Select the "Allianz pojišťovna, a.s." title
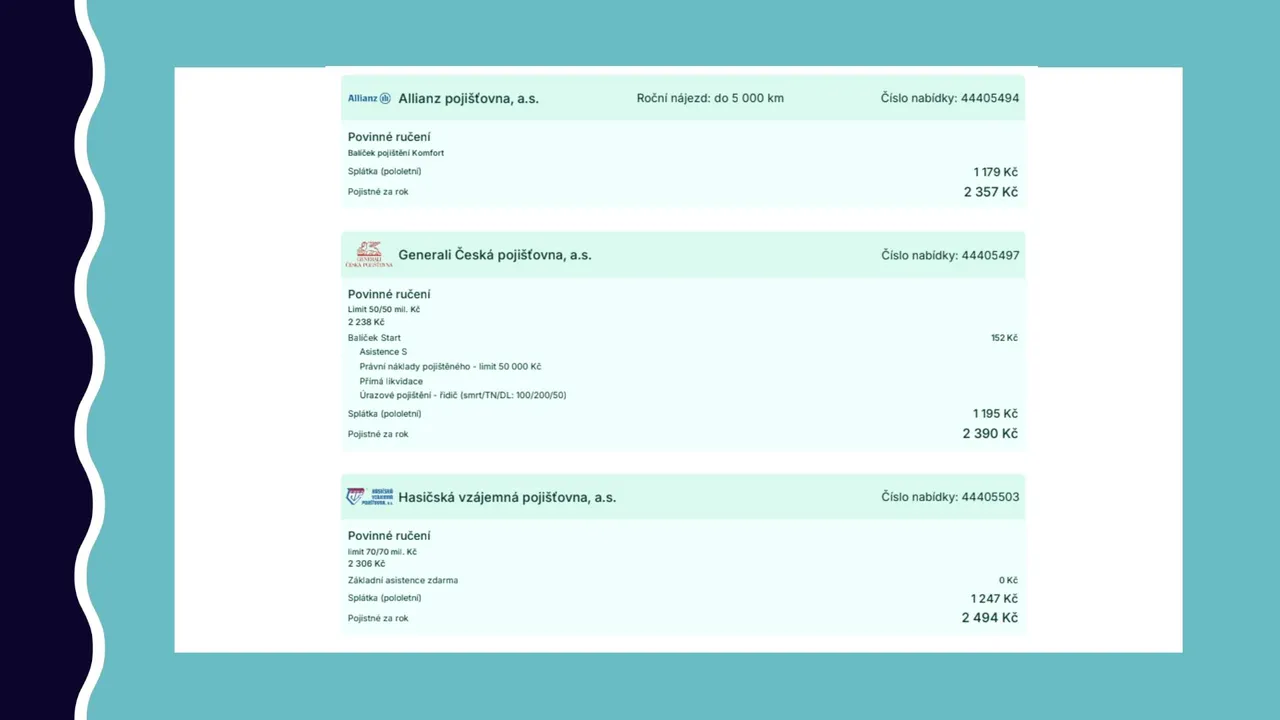 pyautogui.click(x=468, y=98)
